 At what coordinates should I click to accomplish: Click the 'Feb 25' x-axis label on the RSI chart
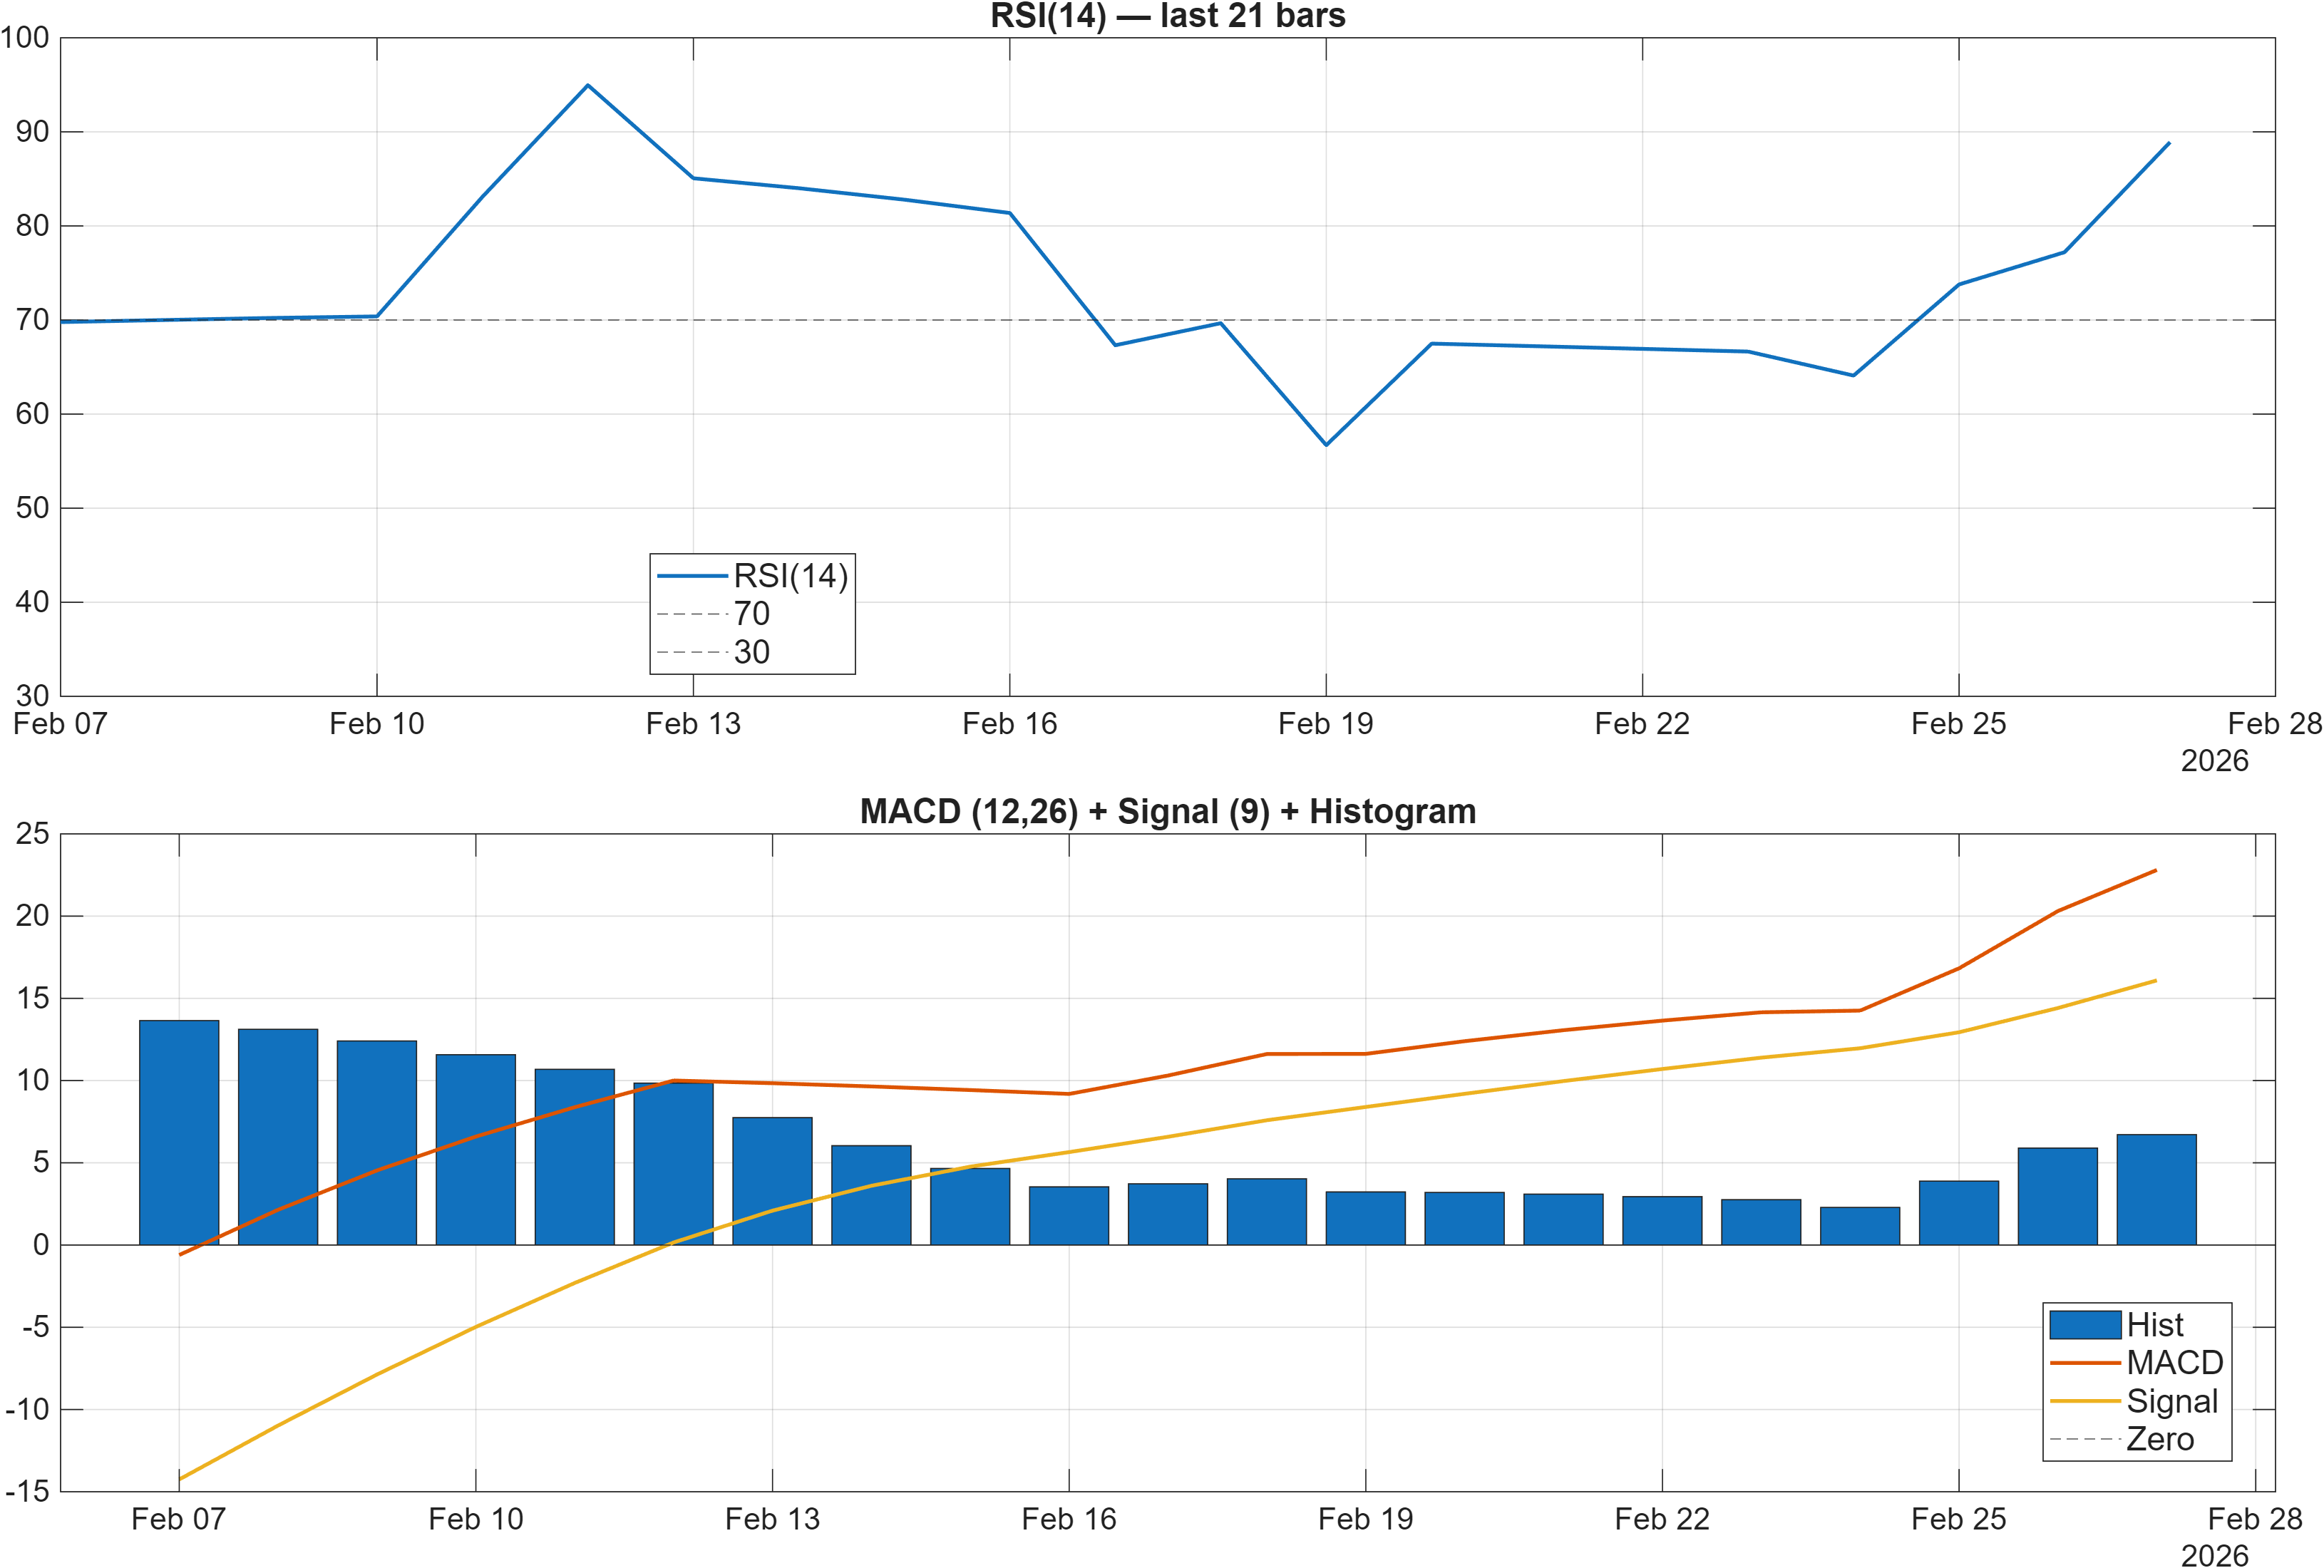click(1958, 724)
